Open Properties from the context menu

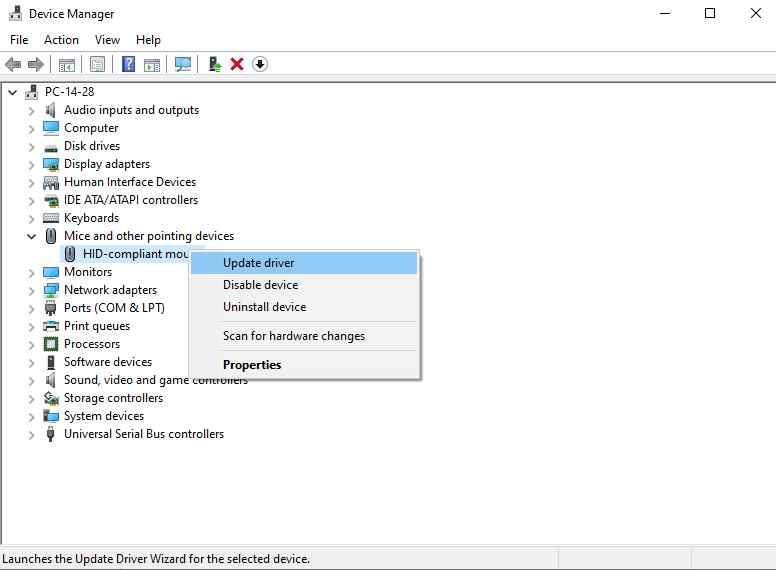coord(304,365)
